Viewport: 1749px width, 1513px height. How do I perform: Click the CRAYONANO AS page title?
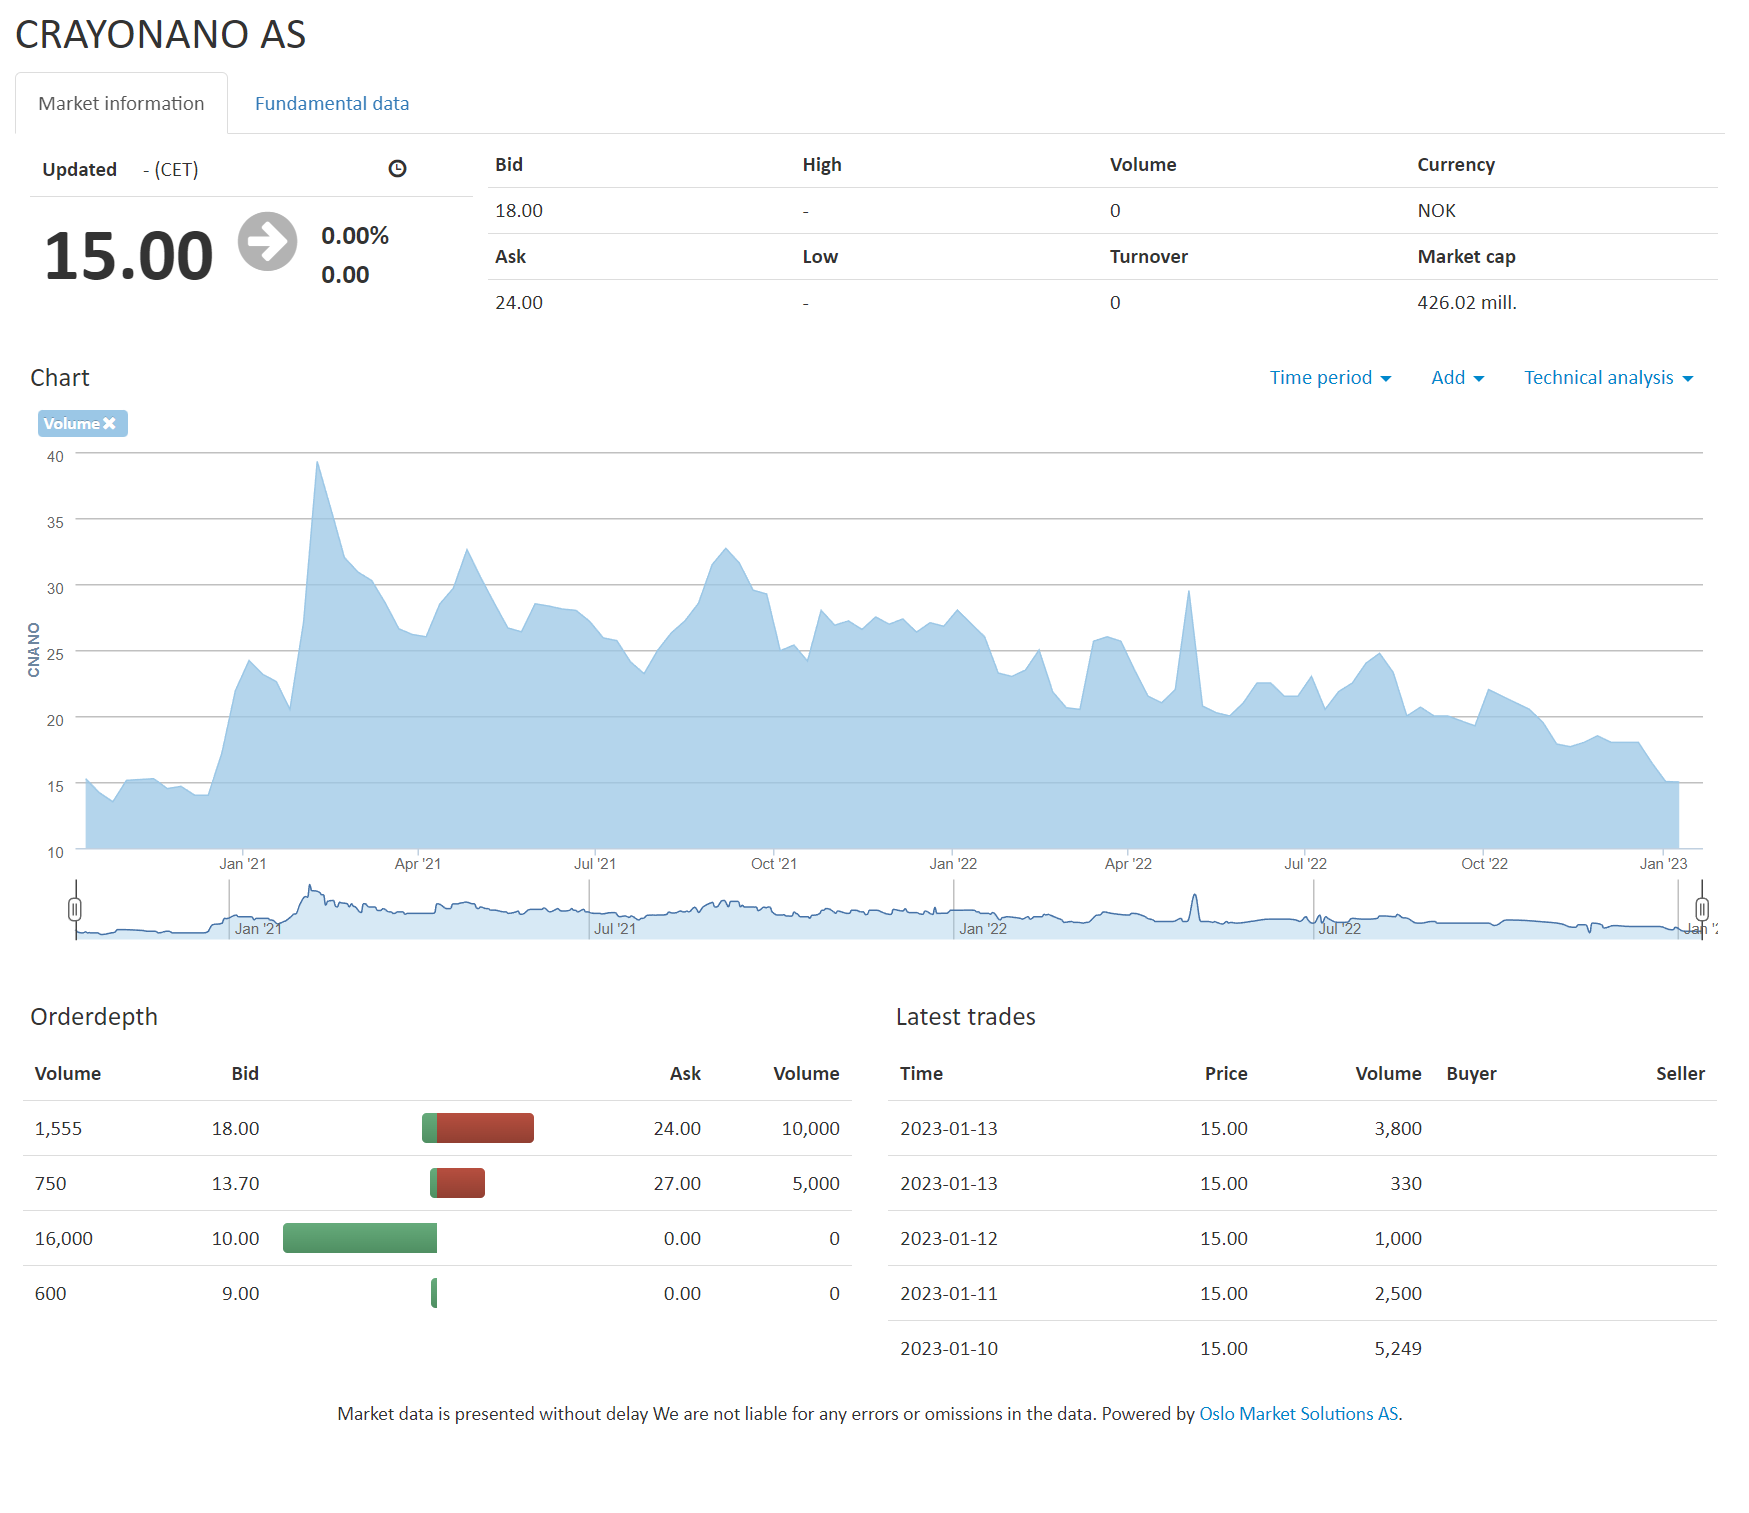click(x=160, y=35)
